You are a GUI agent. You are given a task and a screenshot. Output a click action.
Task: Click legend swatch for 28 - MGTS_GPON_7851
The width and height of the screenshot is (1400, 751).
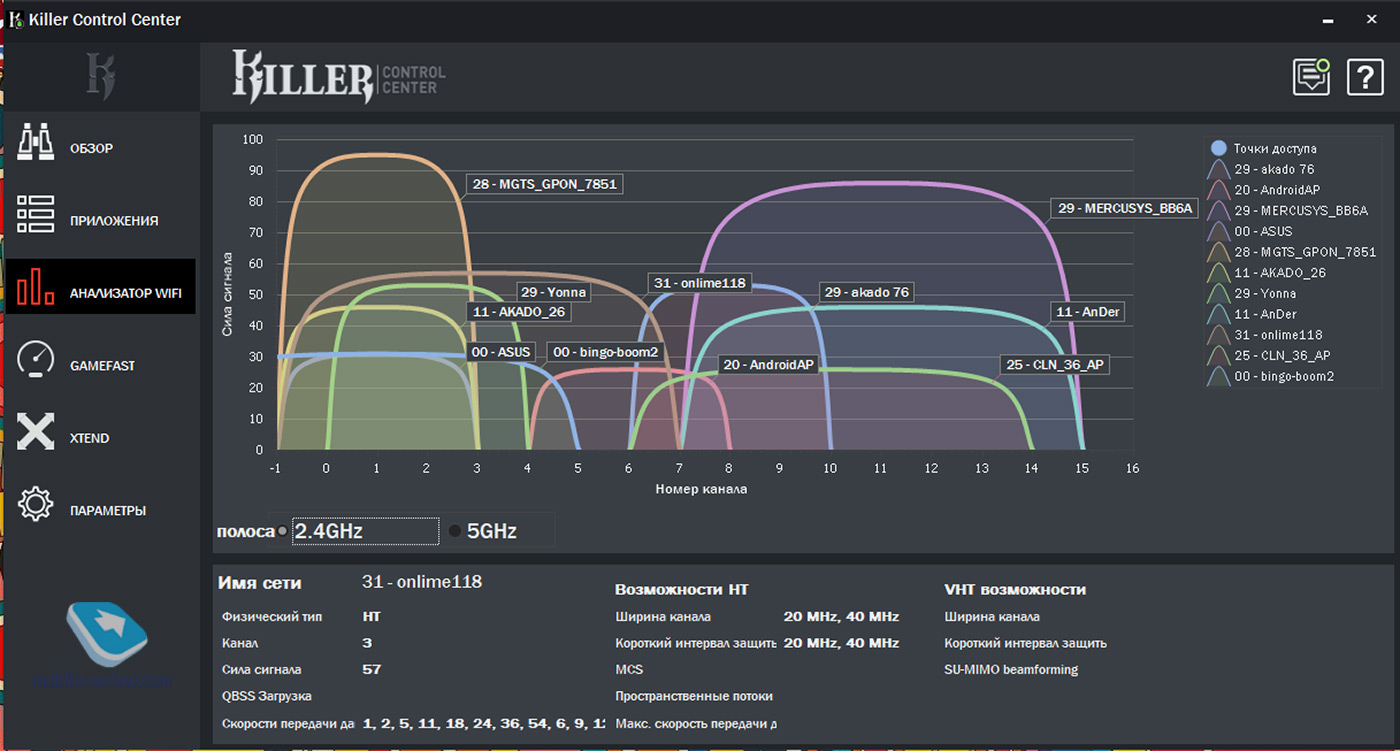coord(1218,252)
